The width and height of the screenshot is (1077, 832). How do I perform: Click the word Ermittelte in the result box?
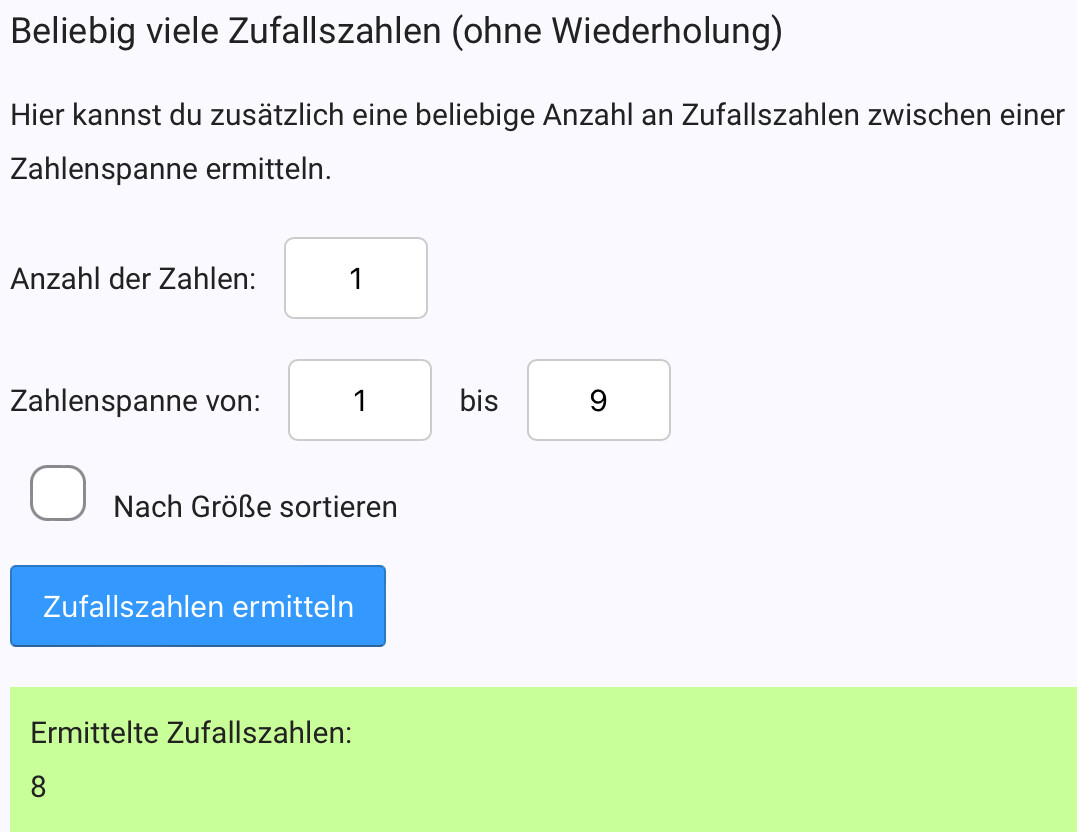95,733
